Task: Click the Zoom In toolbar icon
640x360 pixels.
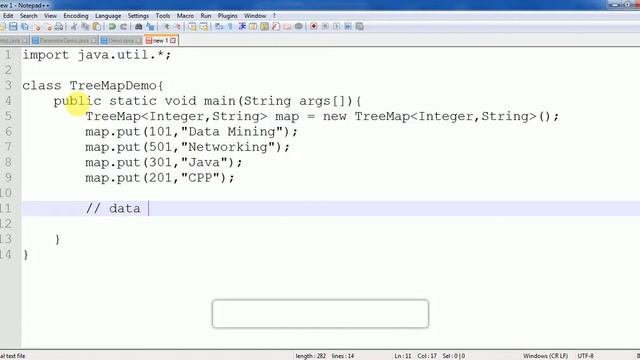Action: pos(167,27)
